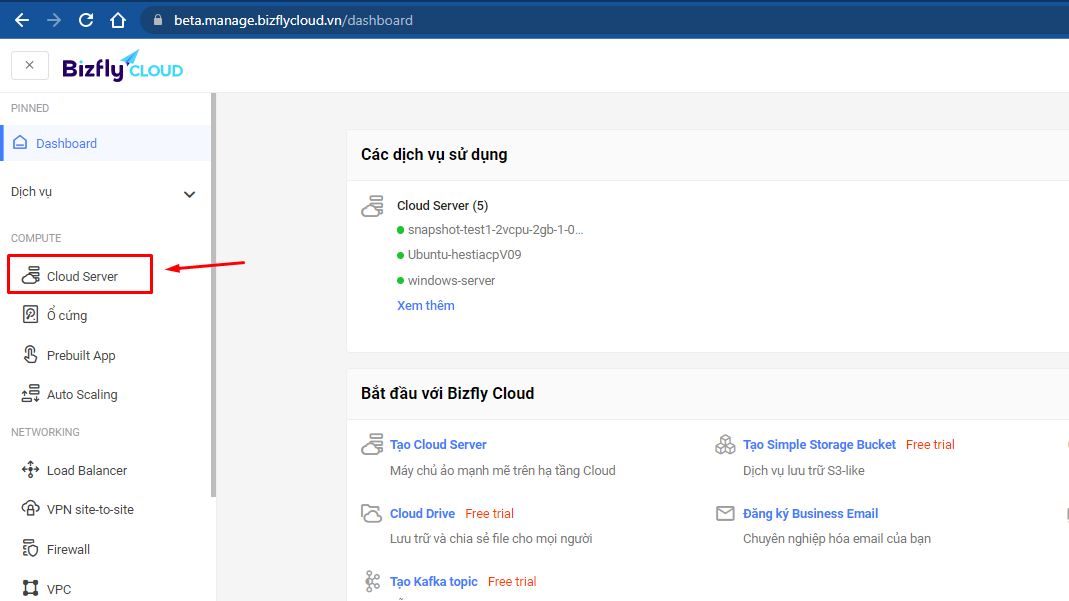This screenshot has width=1069, height=601.
Task: Click the browser reload button
Action: pyautogui.click(x=86, y=20)
